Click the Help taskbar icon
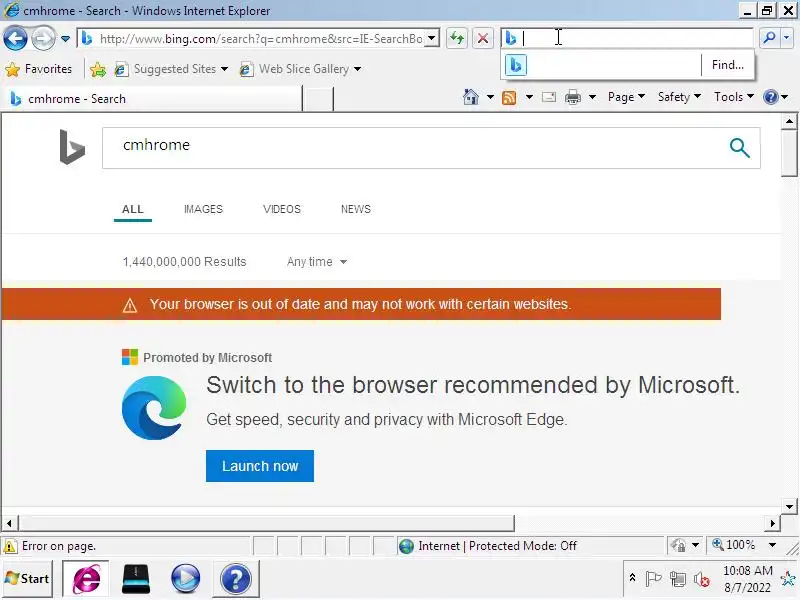The width and height of the screenshot is (800, 600). click(235, 579)
